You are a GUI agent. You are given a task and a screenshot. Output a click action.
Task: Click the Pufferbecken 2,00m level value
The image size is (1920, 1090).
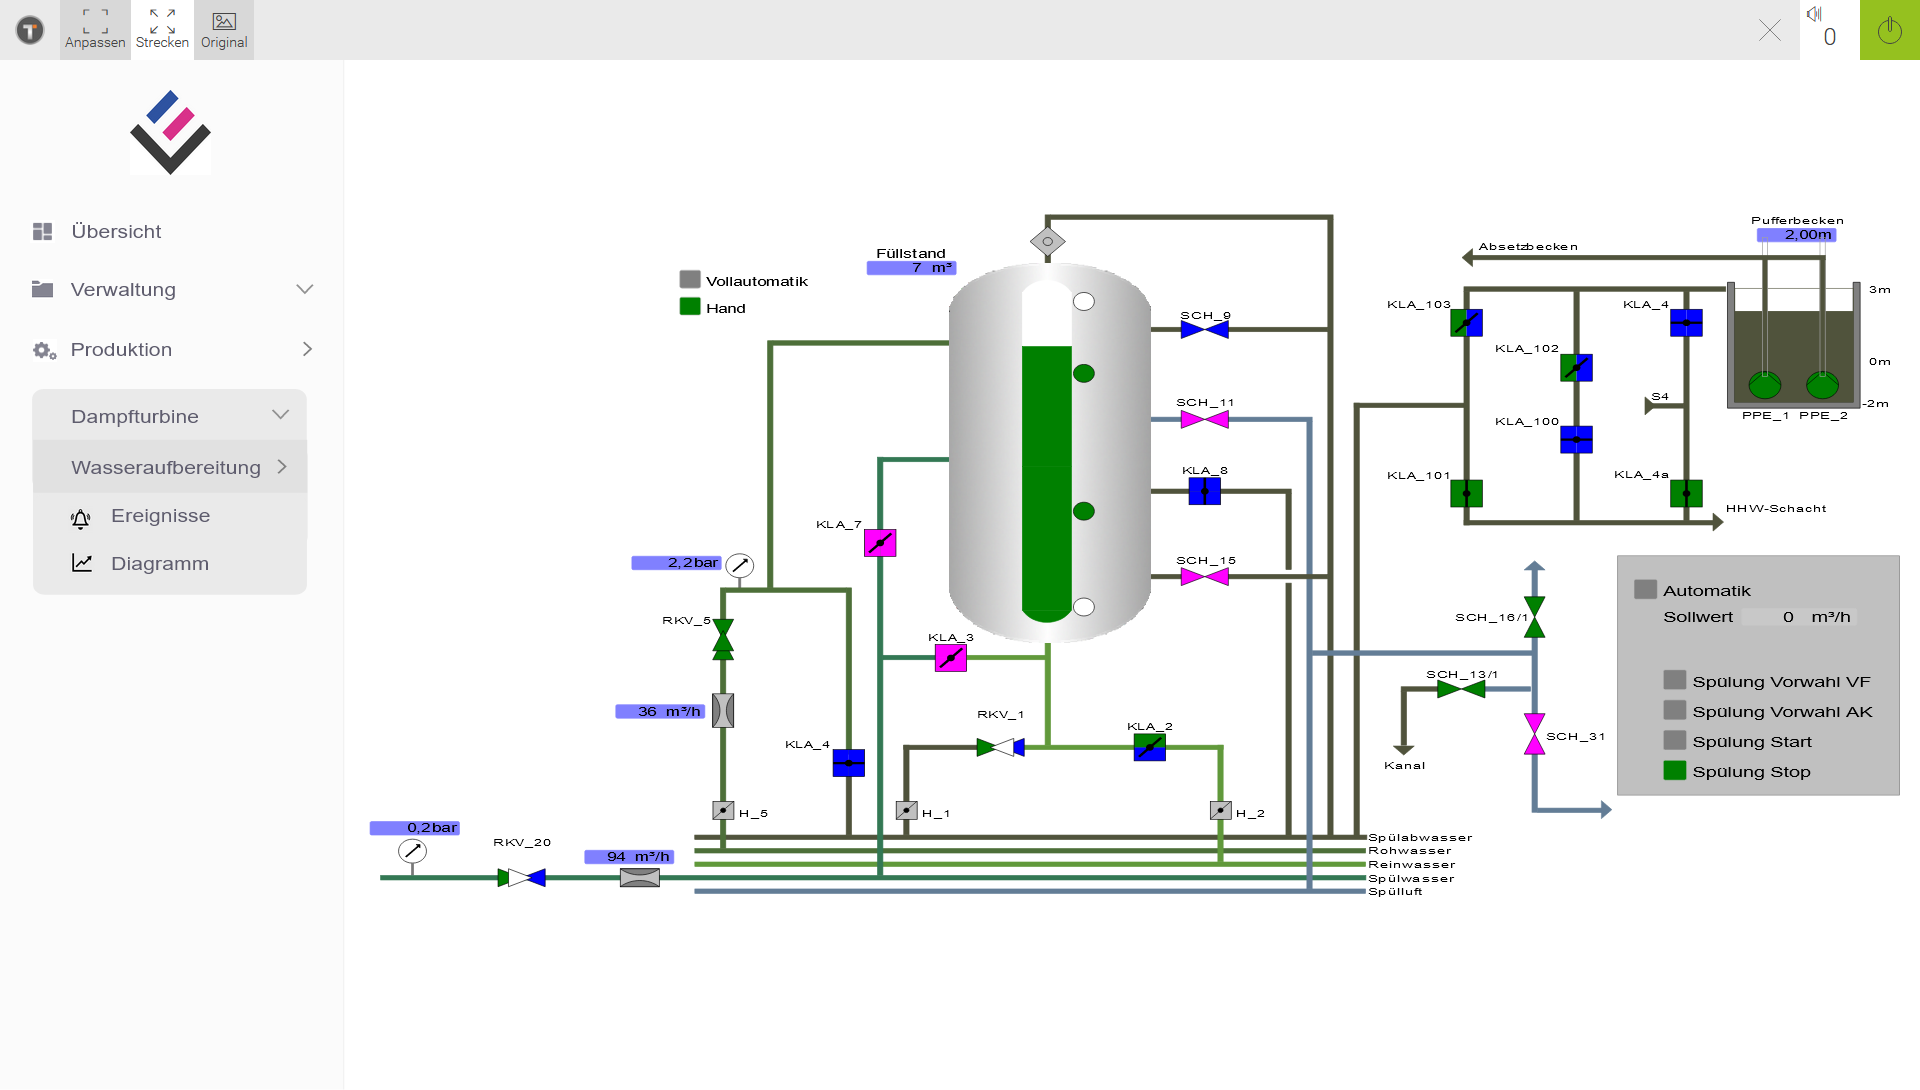1797,235
